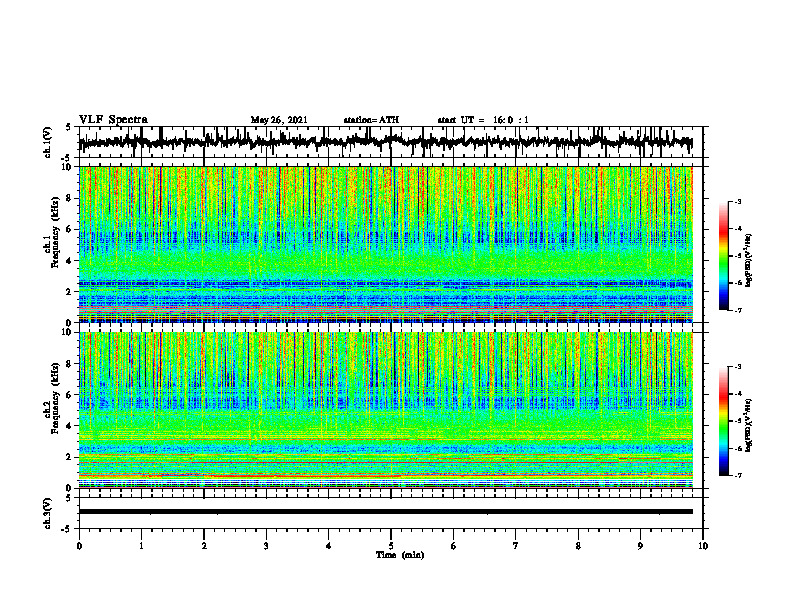Click time axis tick label "8"
Screen dimensions: 792x612
578,546
